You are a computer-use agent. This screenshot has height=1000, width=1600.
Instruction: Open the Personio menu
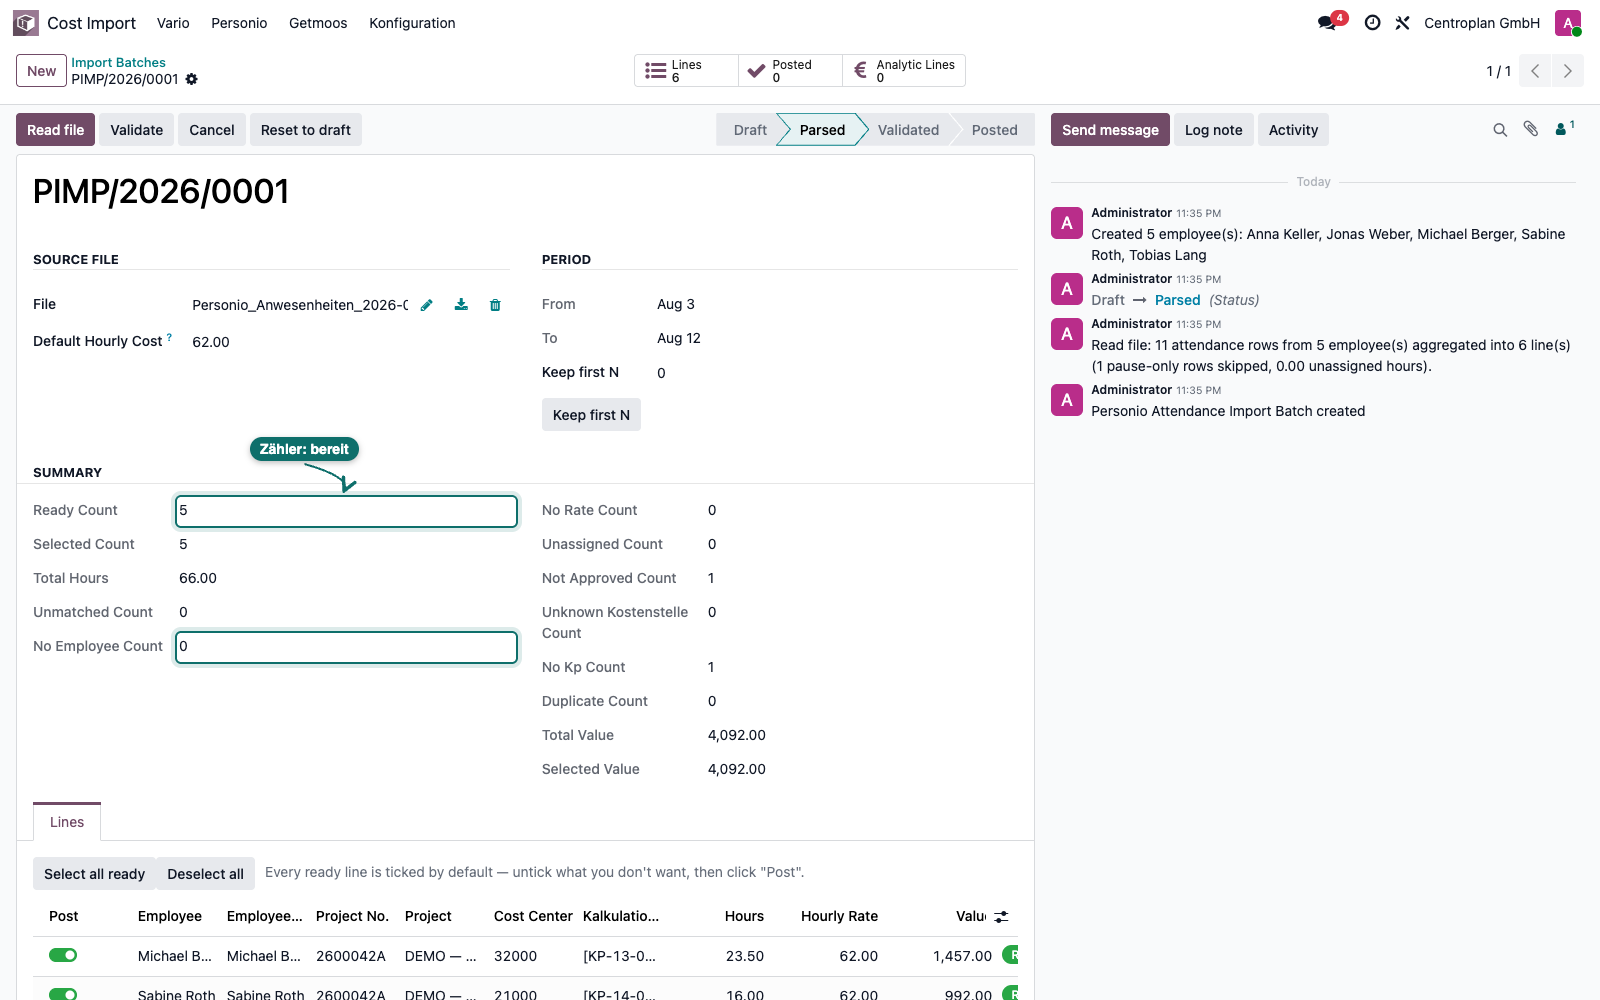pyautogui.click(x=239, y=23)
